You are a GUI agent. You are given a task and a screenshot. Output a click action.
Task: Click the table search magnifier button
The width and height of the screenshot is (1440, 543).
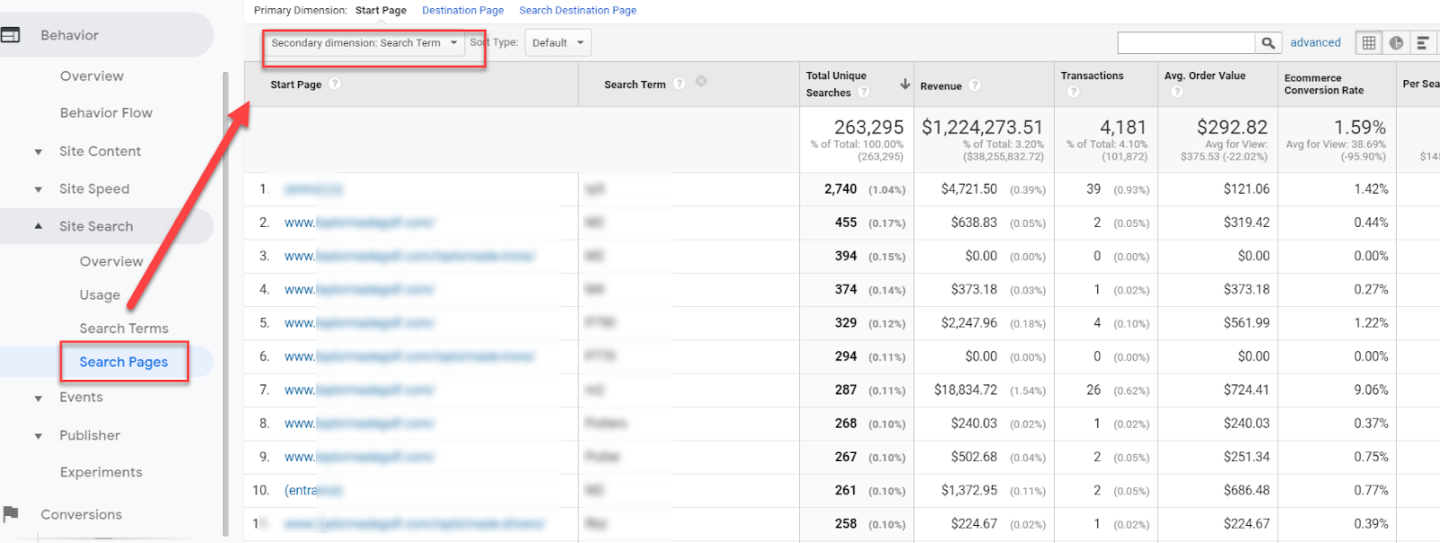pyautogui.click(x=1268, y=43)
